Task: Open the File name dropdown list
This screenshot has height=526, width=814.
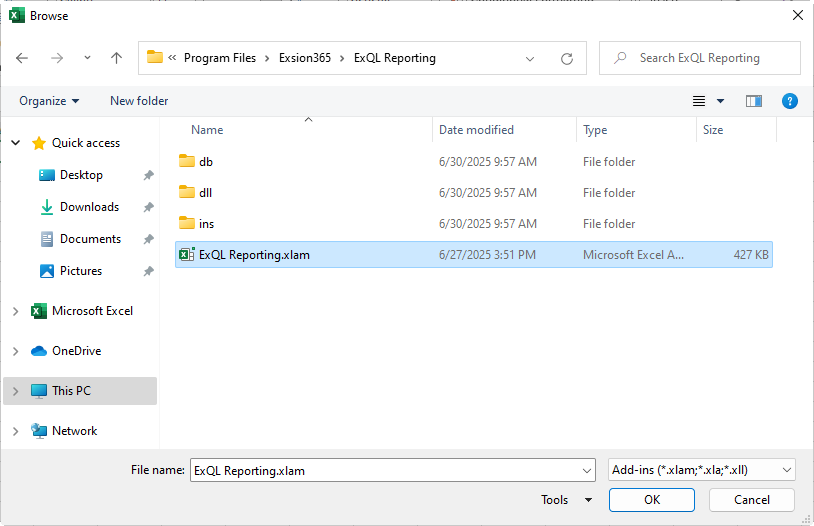Action: point(587,470)
